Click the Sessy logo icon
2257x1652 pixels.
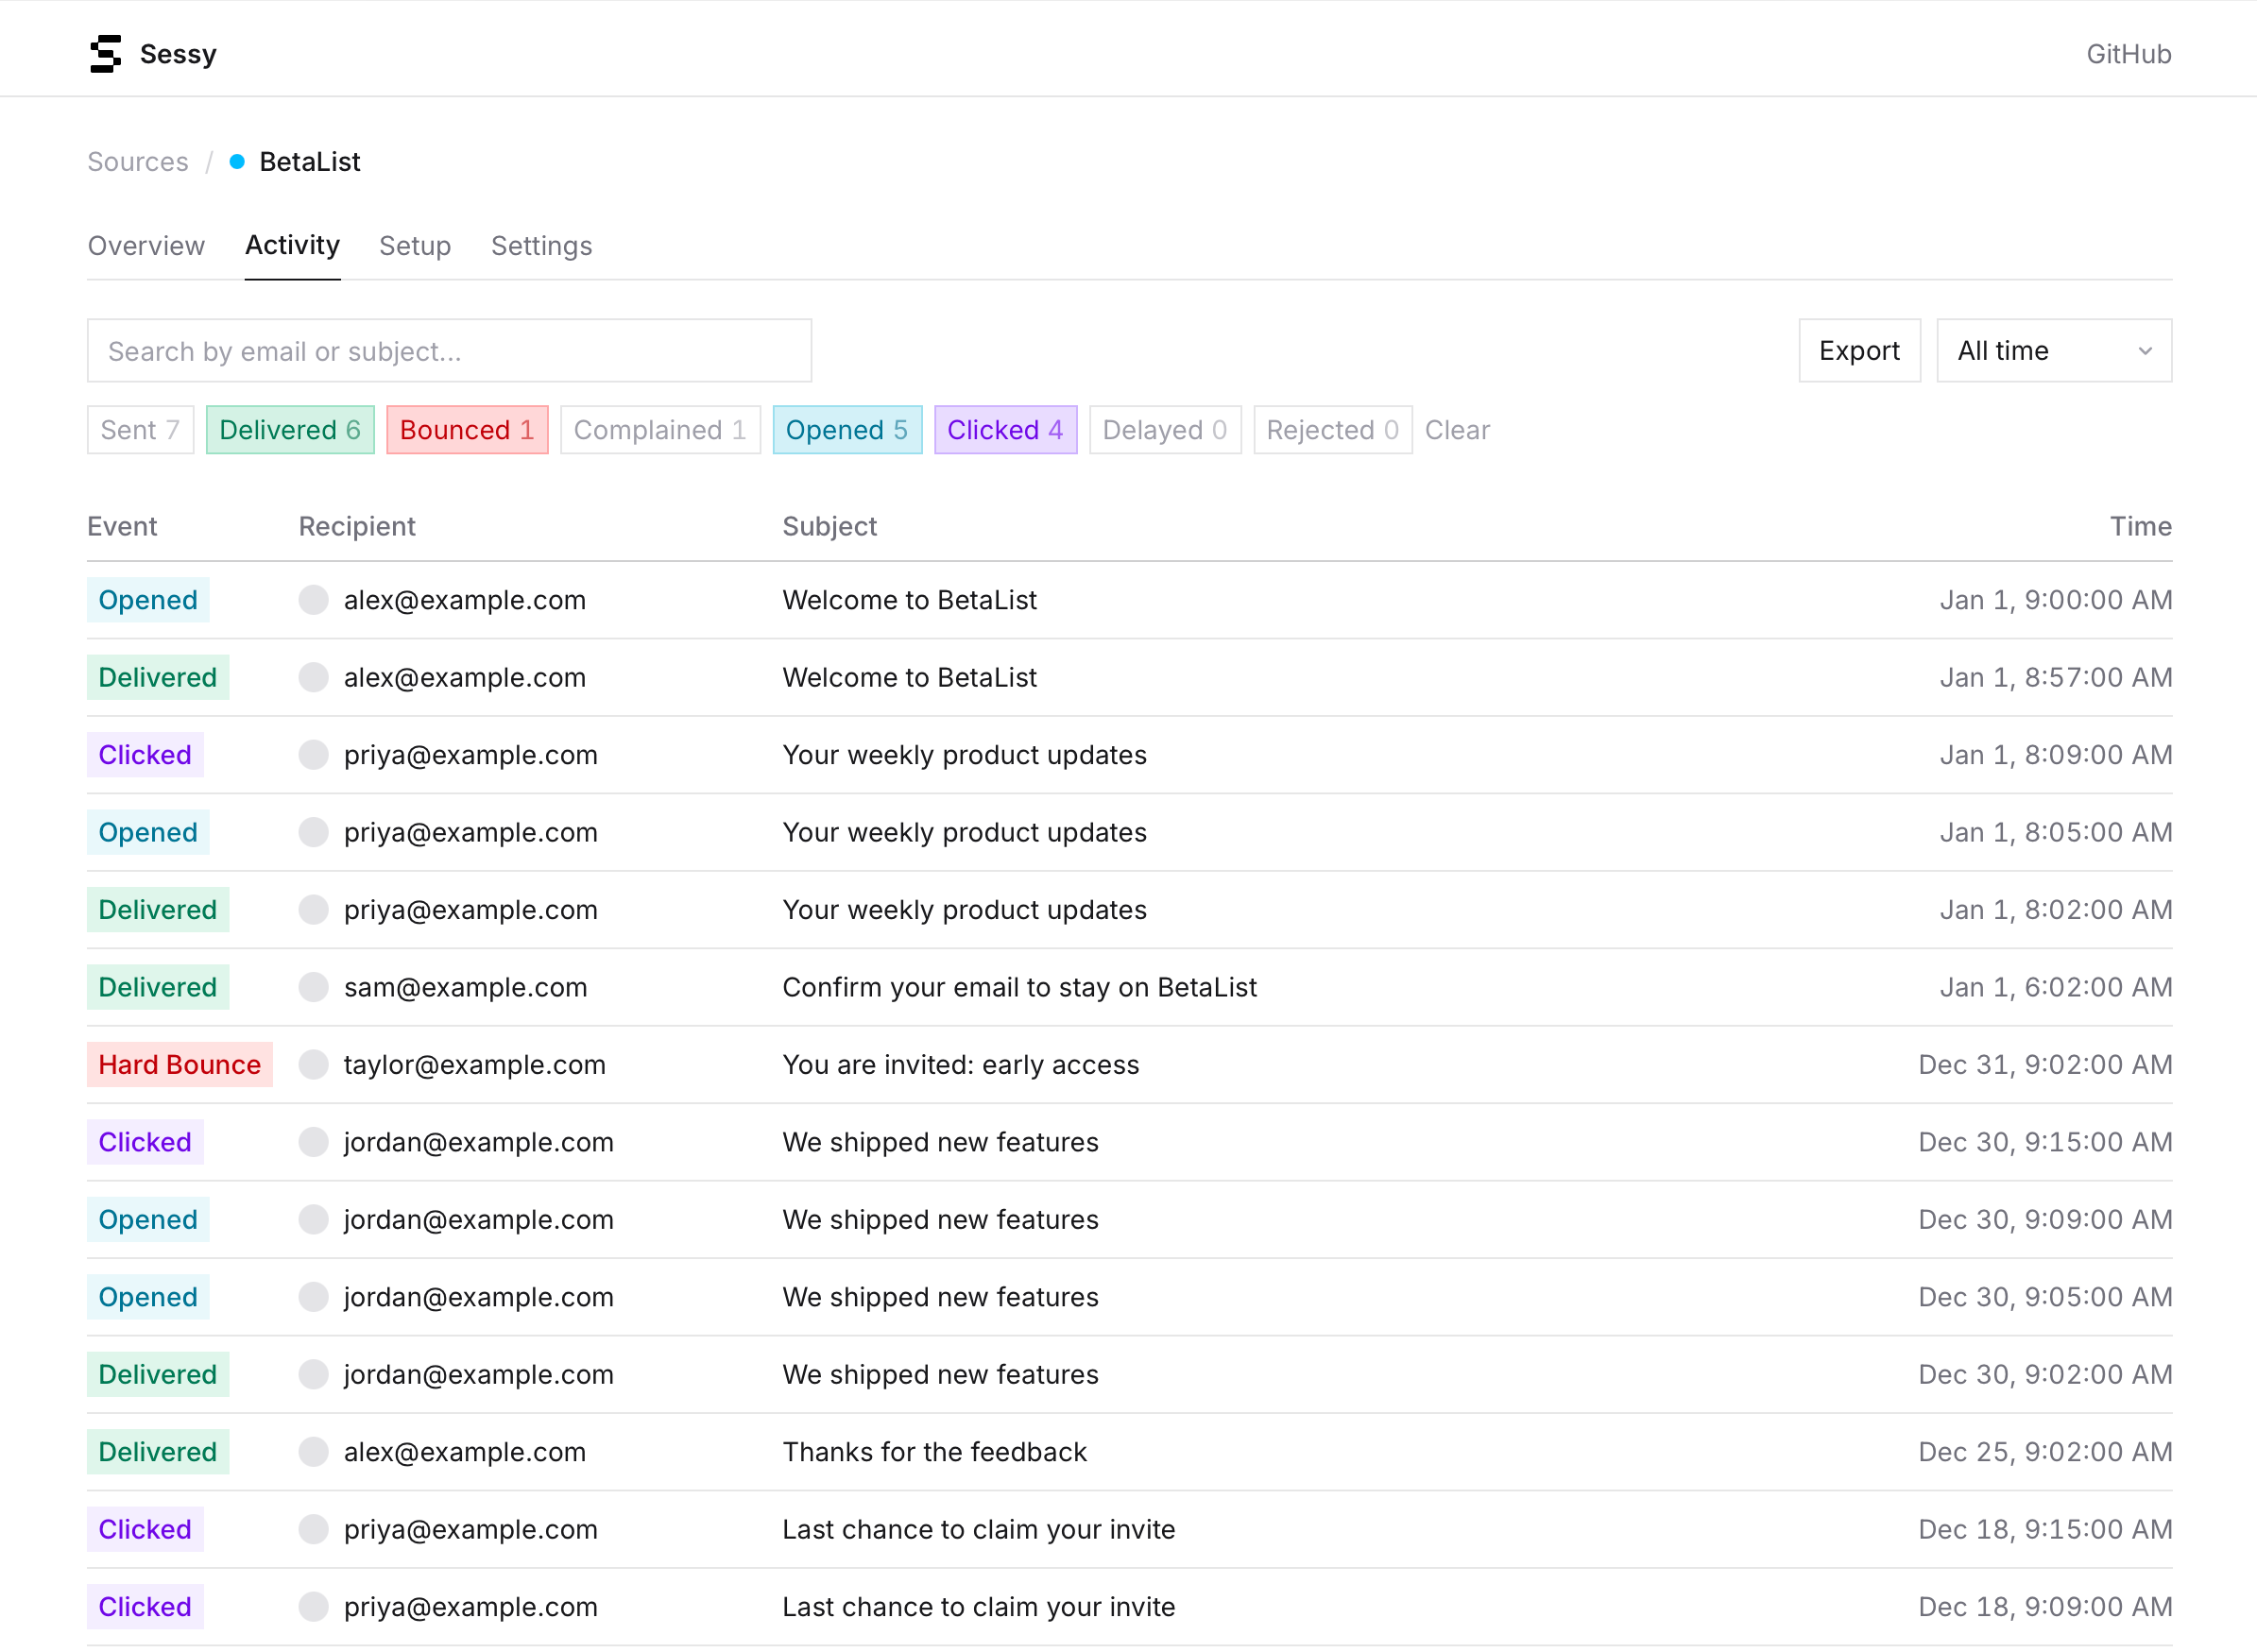pyautogui.click(x=105, y=54)
